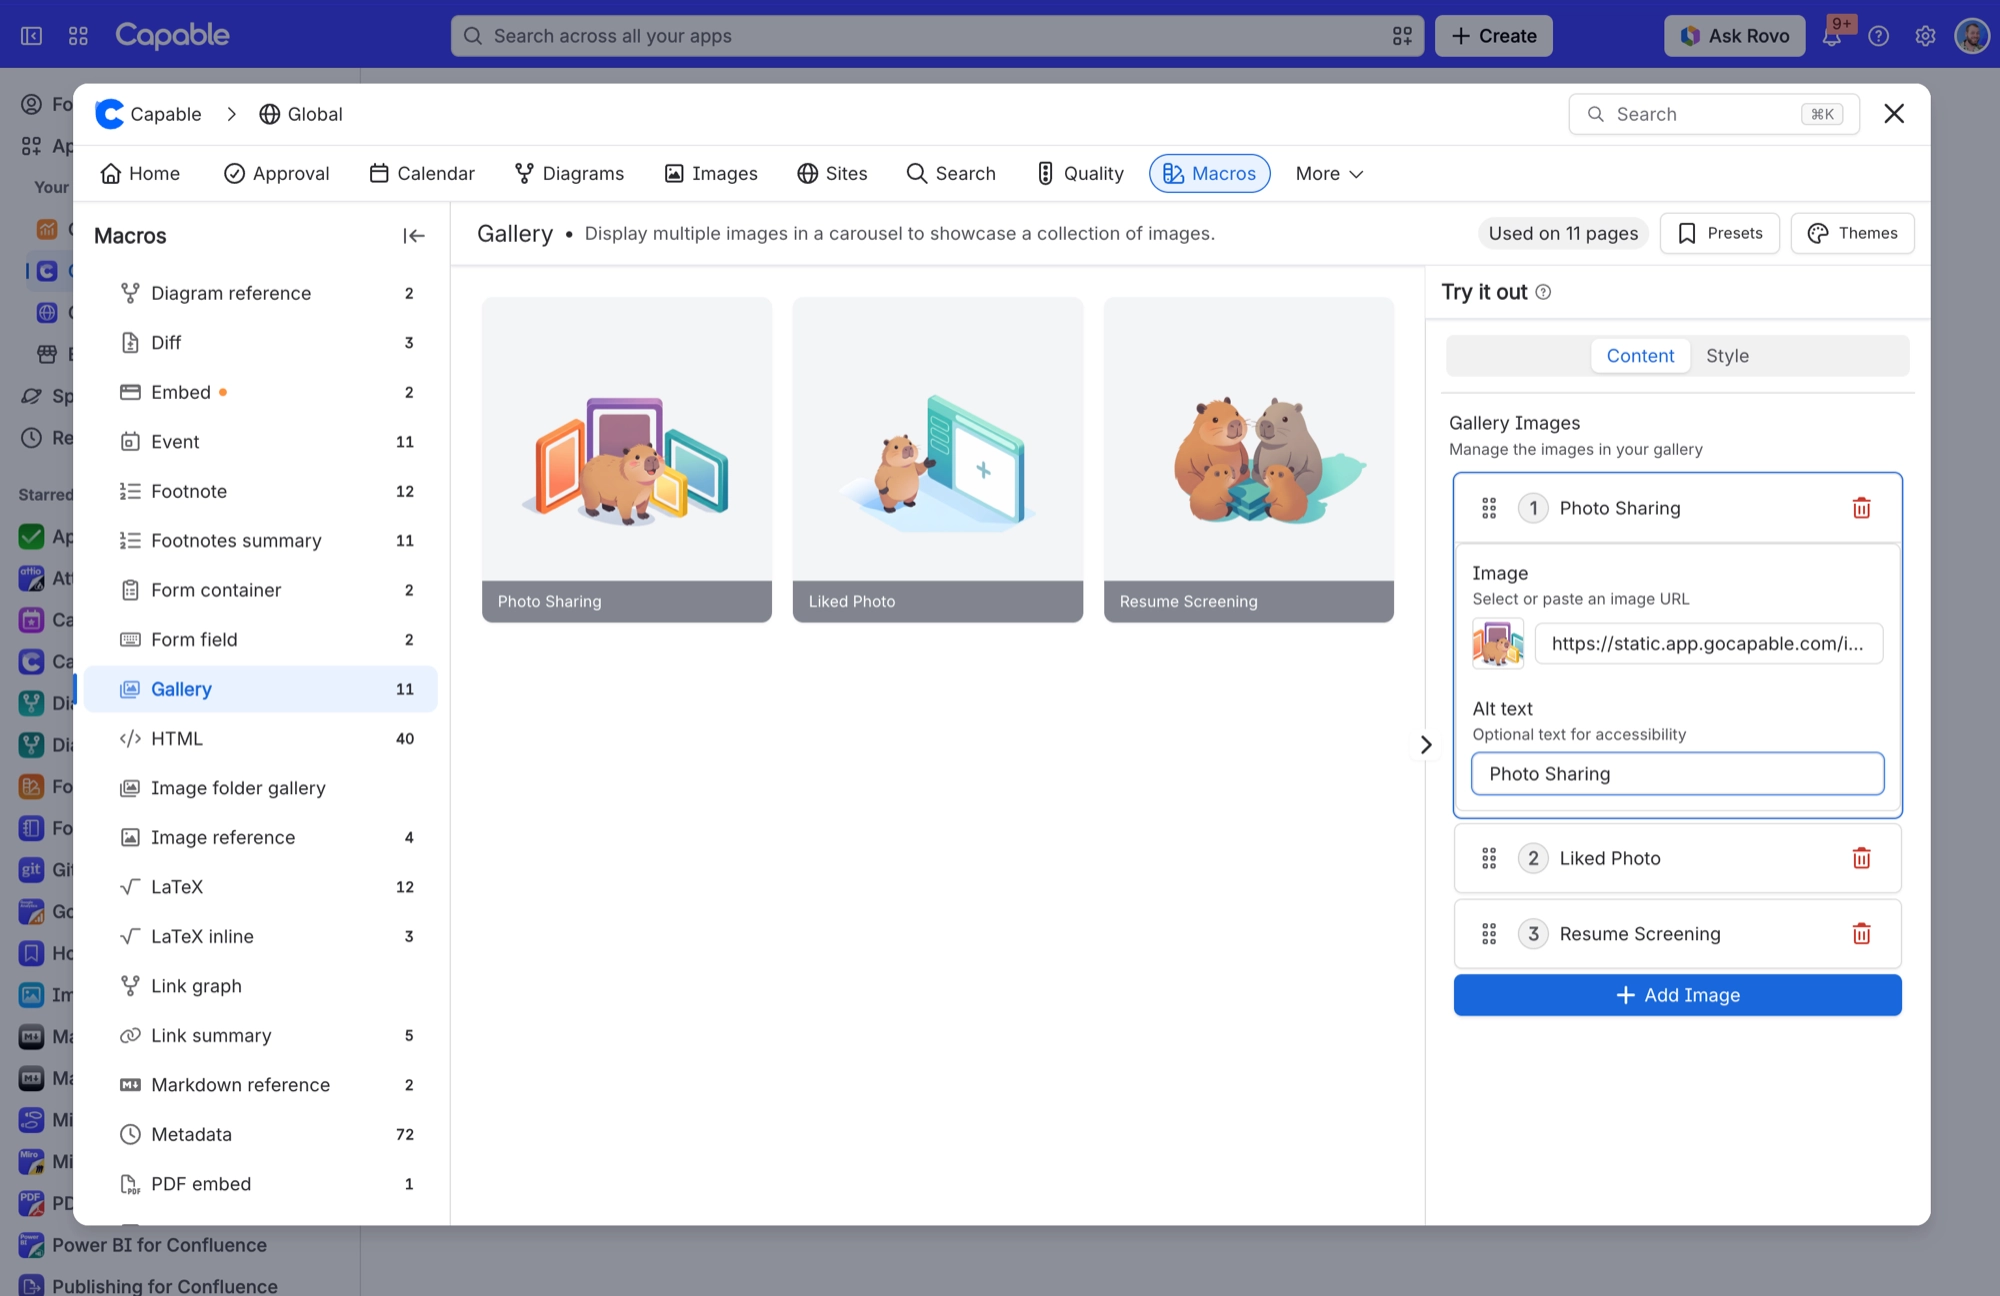Click the Capable logo in the dialog breadcrumb

pos(109,114)
